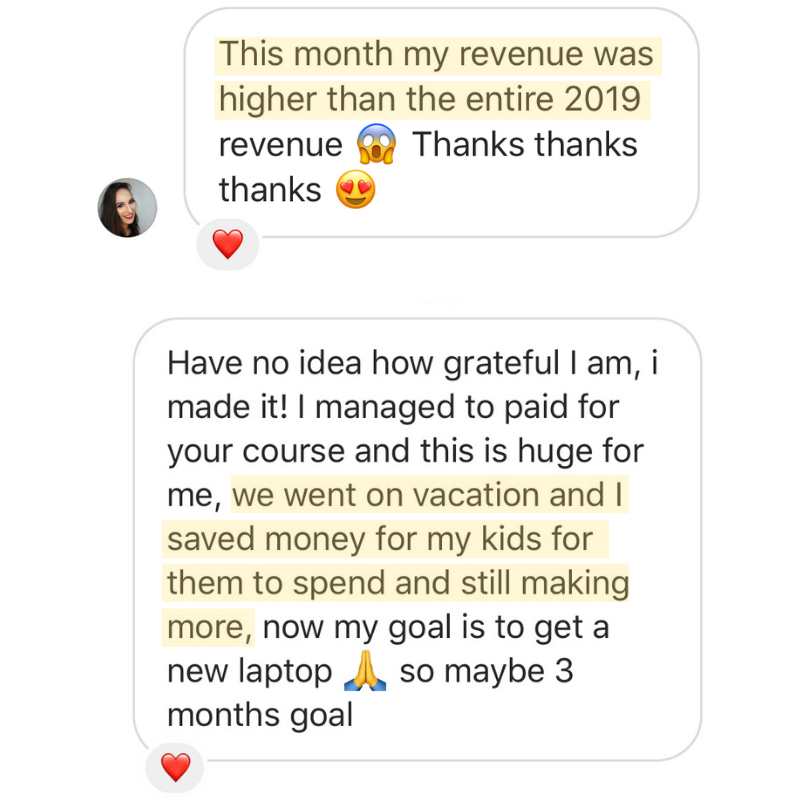Screen dimensions: 800x800
Task: Click the text "now my goal is to get a"
Action: click(x=436, y=628)
